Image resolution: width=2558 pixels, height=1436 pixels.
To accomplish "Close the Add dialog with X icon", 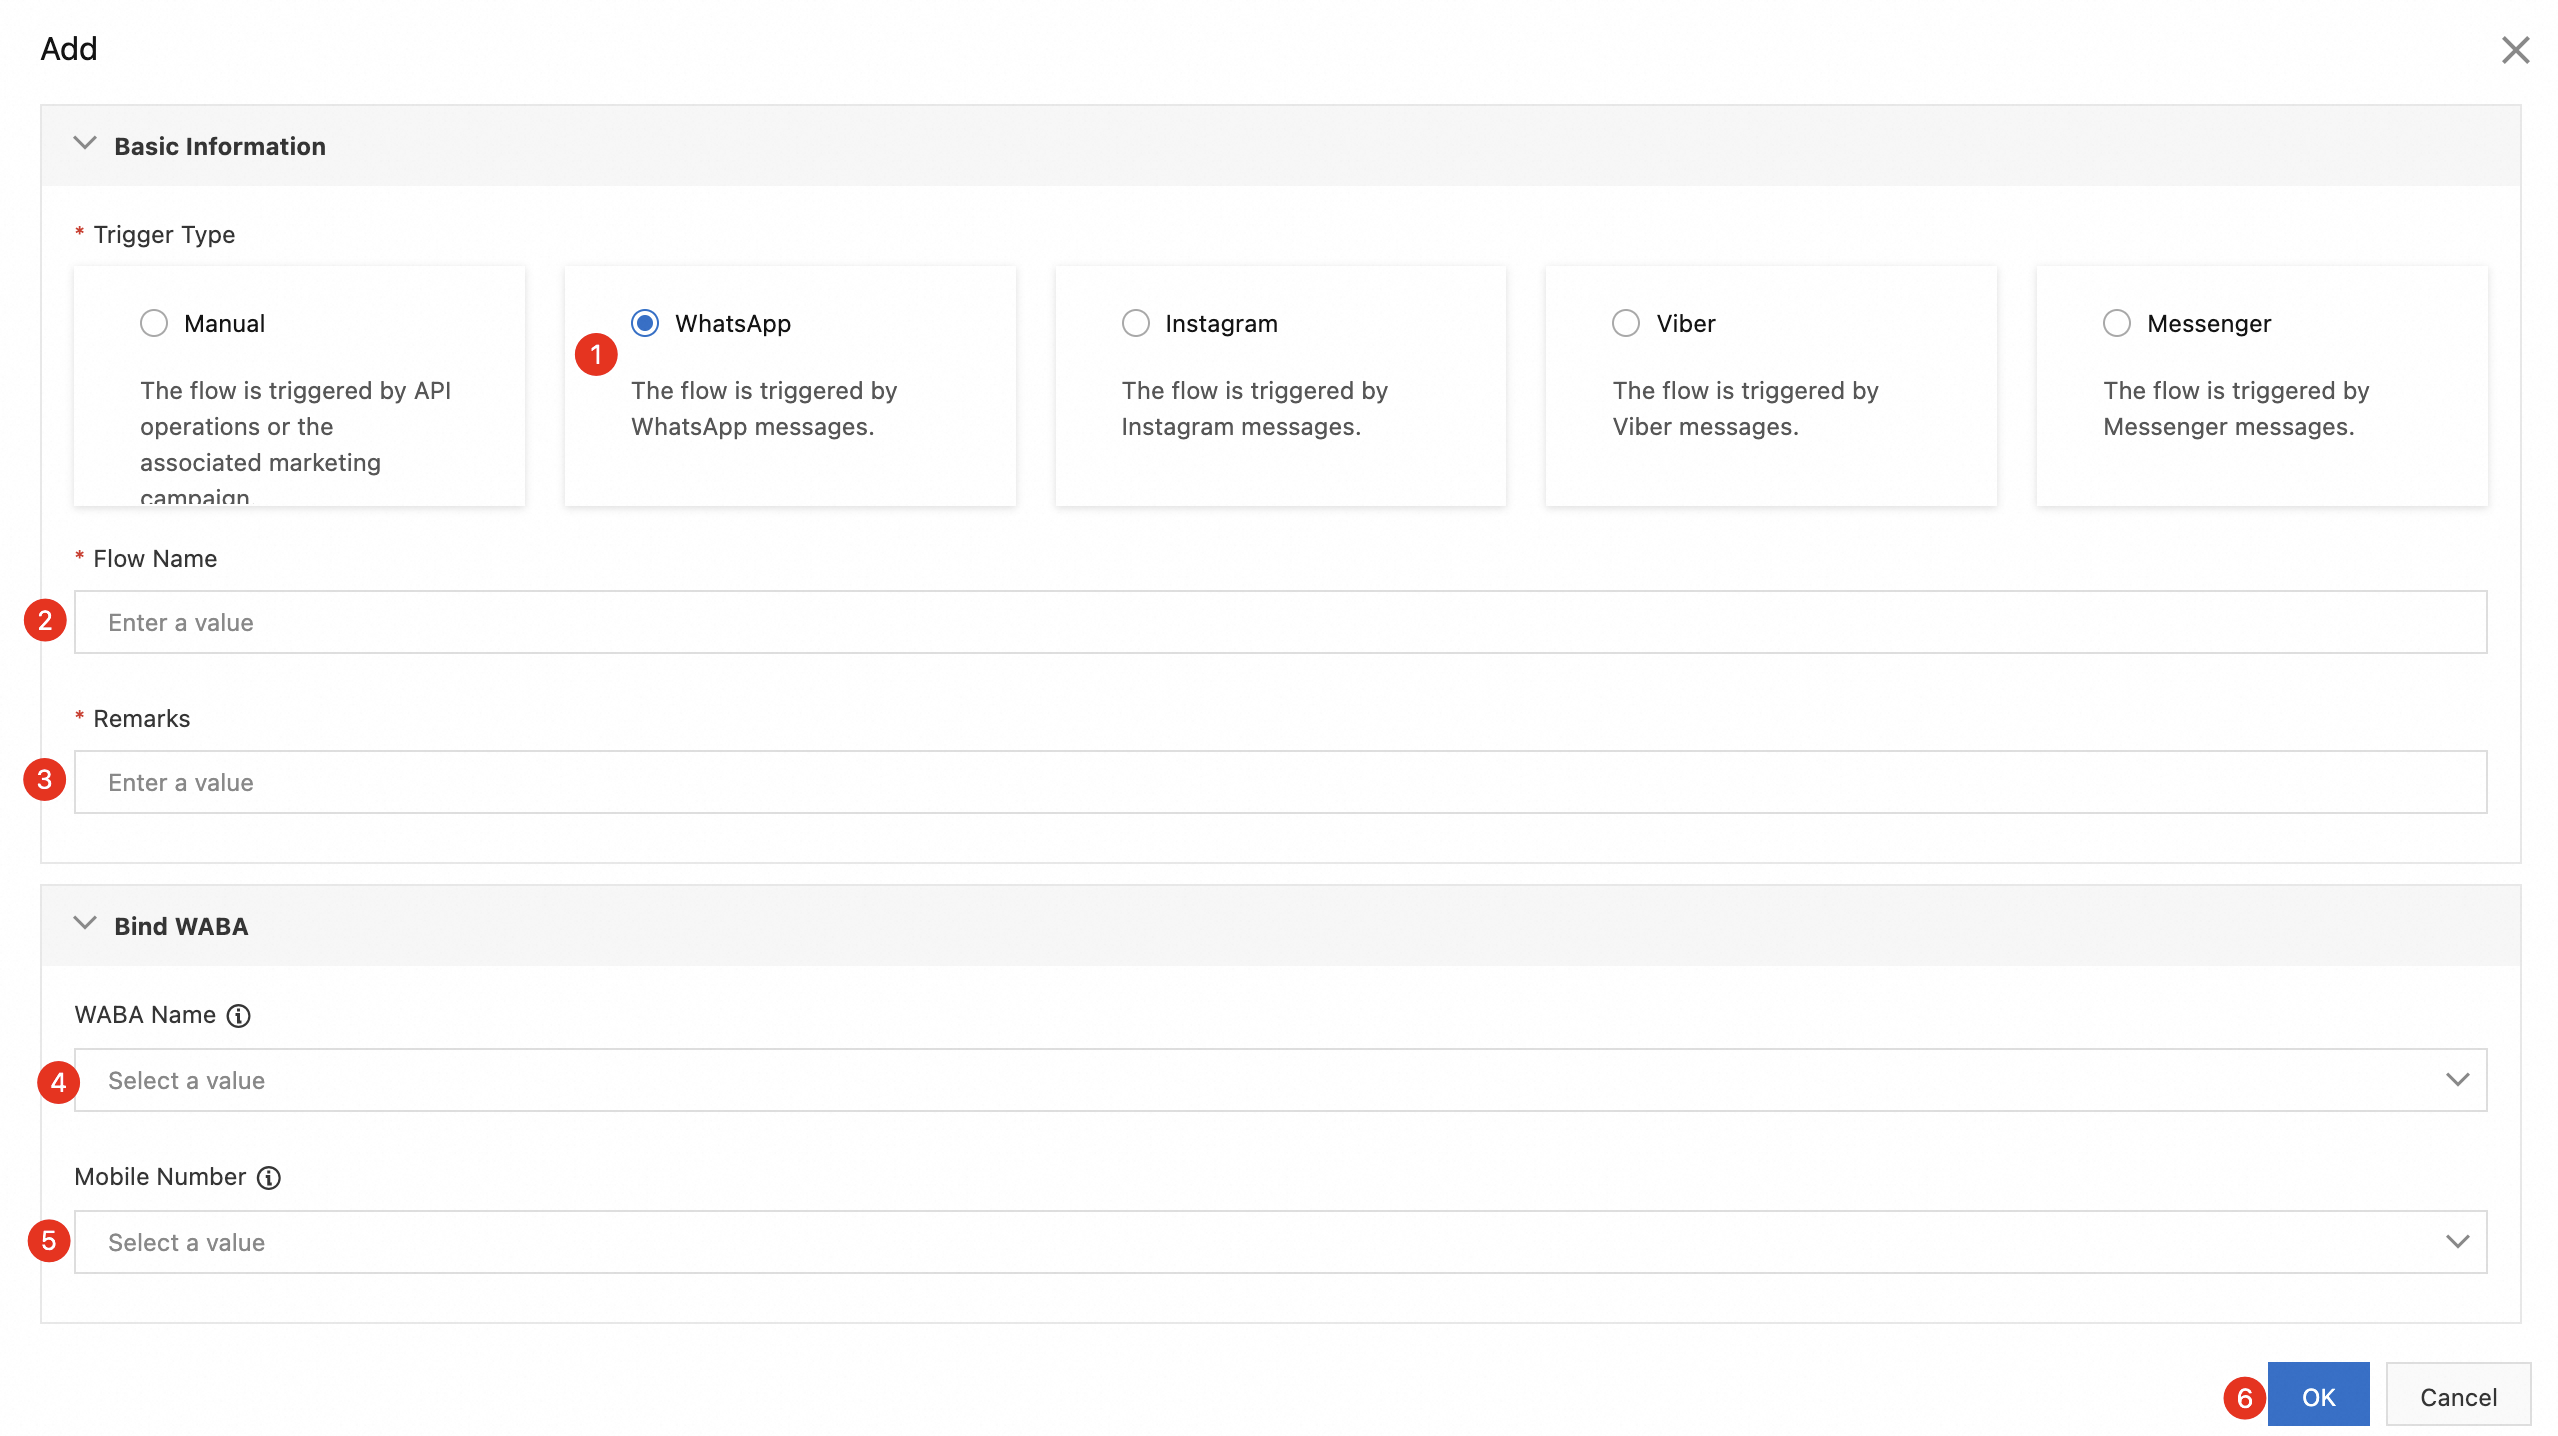I will click(2515, 50).
